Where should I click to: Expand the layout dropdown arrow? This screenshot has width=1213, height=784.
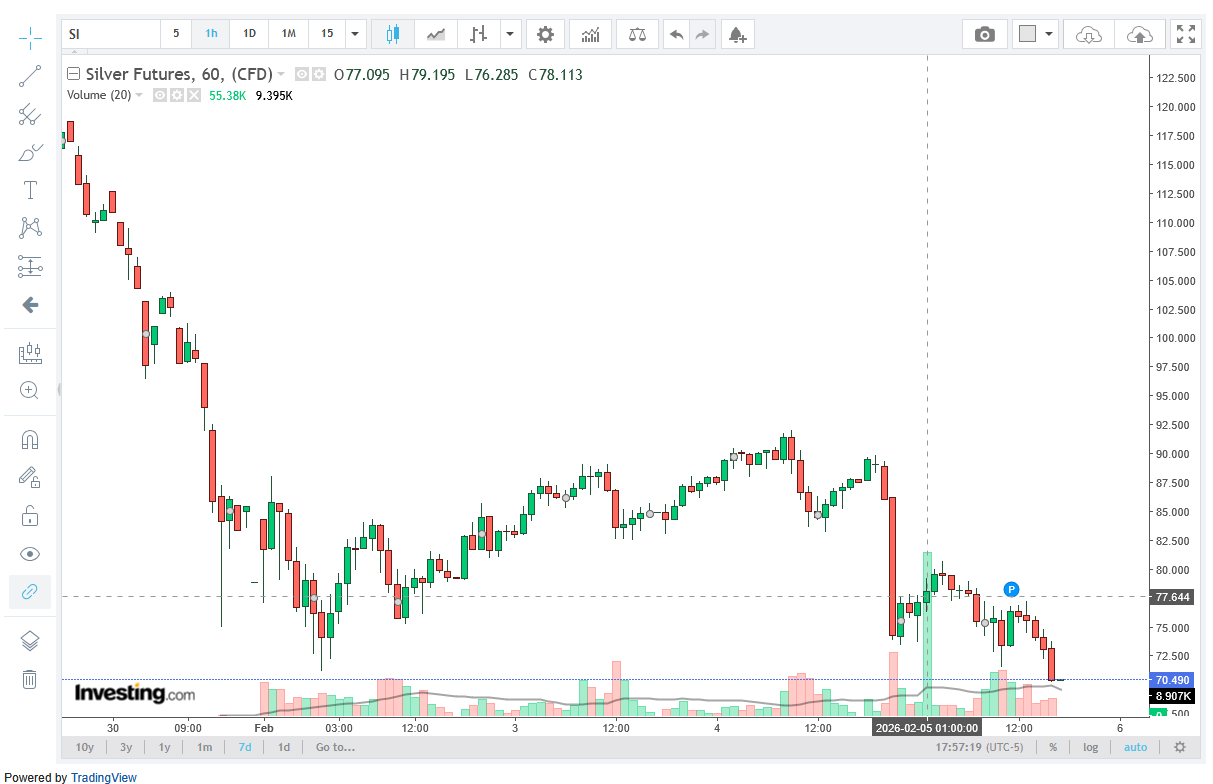1048,34
